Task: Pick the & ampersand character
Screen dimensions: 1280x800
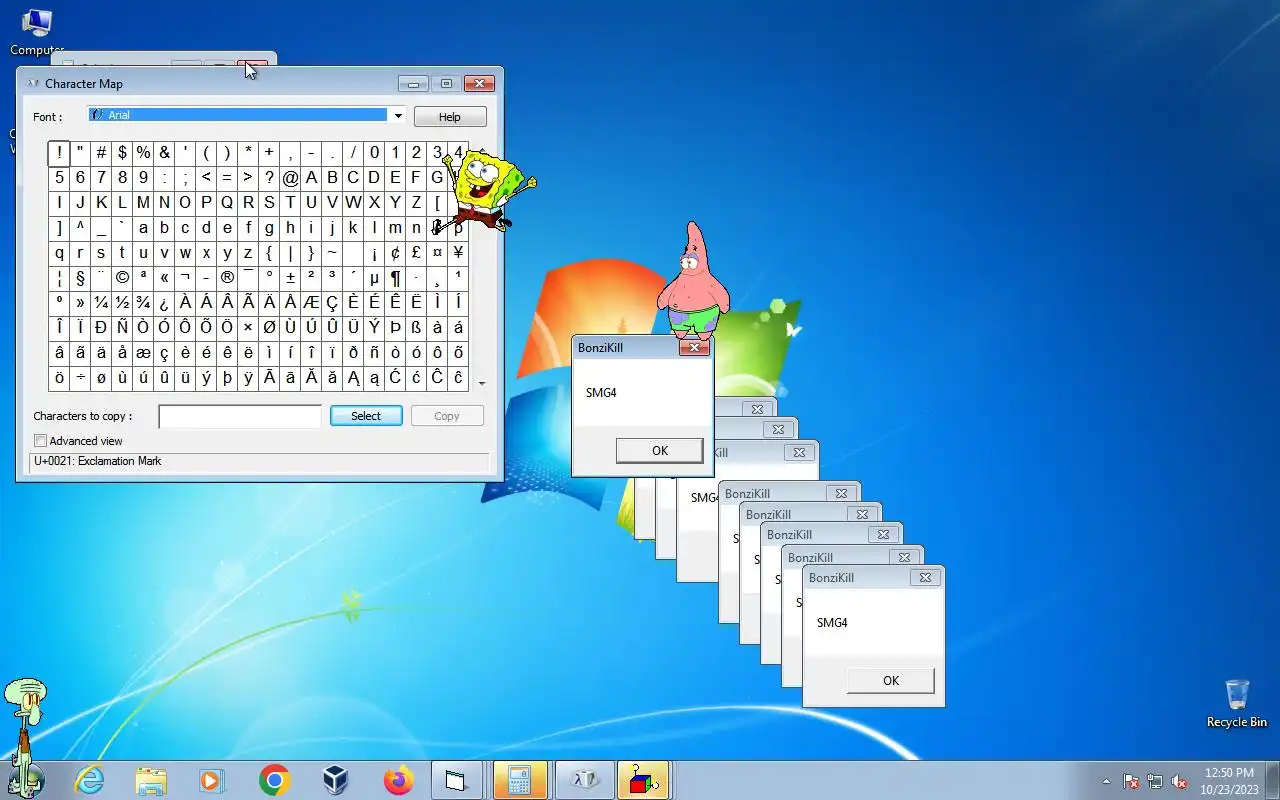Action: 164,153
